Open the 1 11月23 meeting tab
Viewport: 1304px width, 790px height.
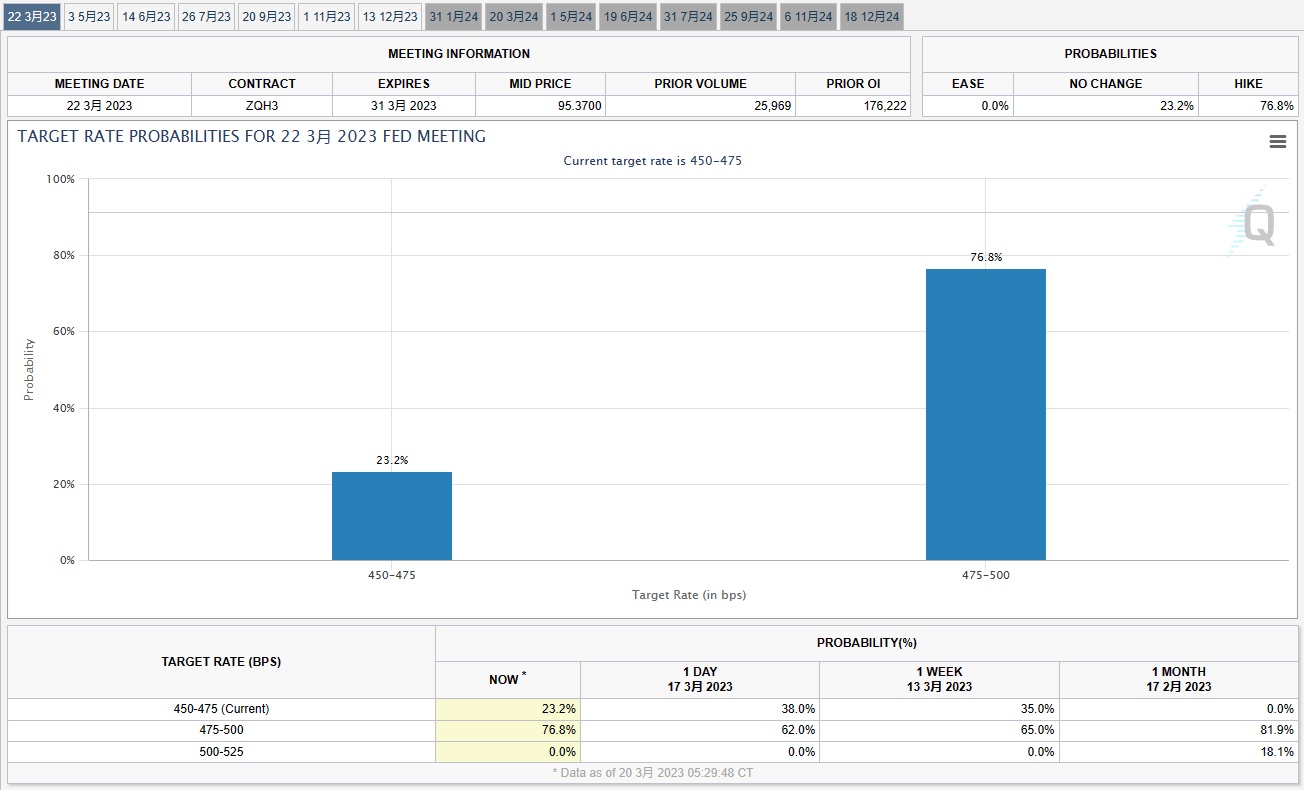(327, 17)
